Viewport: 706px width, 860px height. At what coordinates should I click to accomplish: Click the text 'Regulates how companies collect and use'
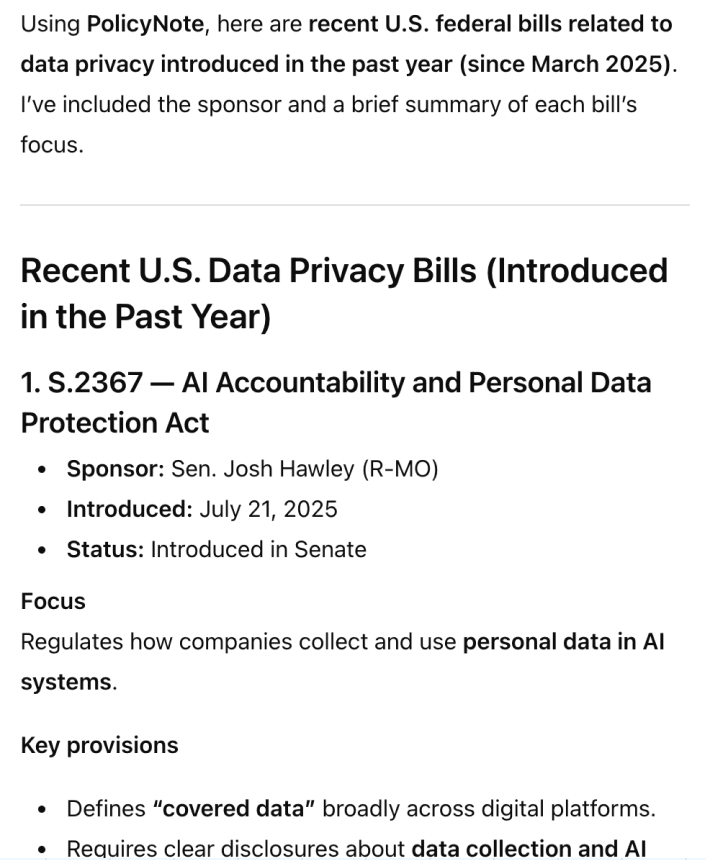(x=238, y=641)
